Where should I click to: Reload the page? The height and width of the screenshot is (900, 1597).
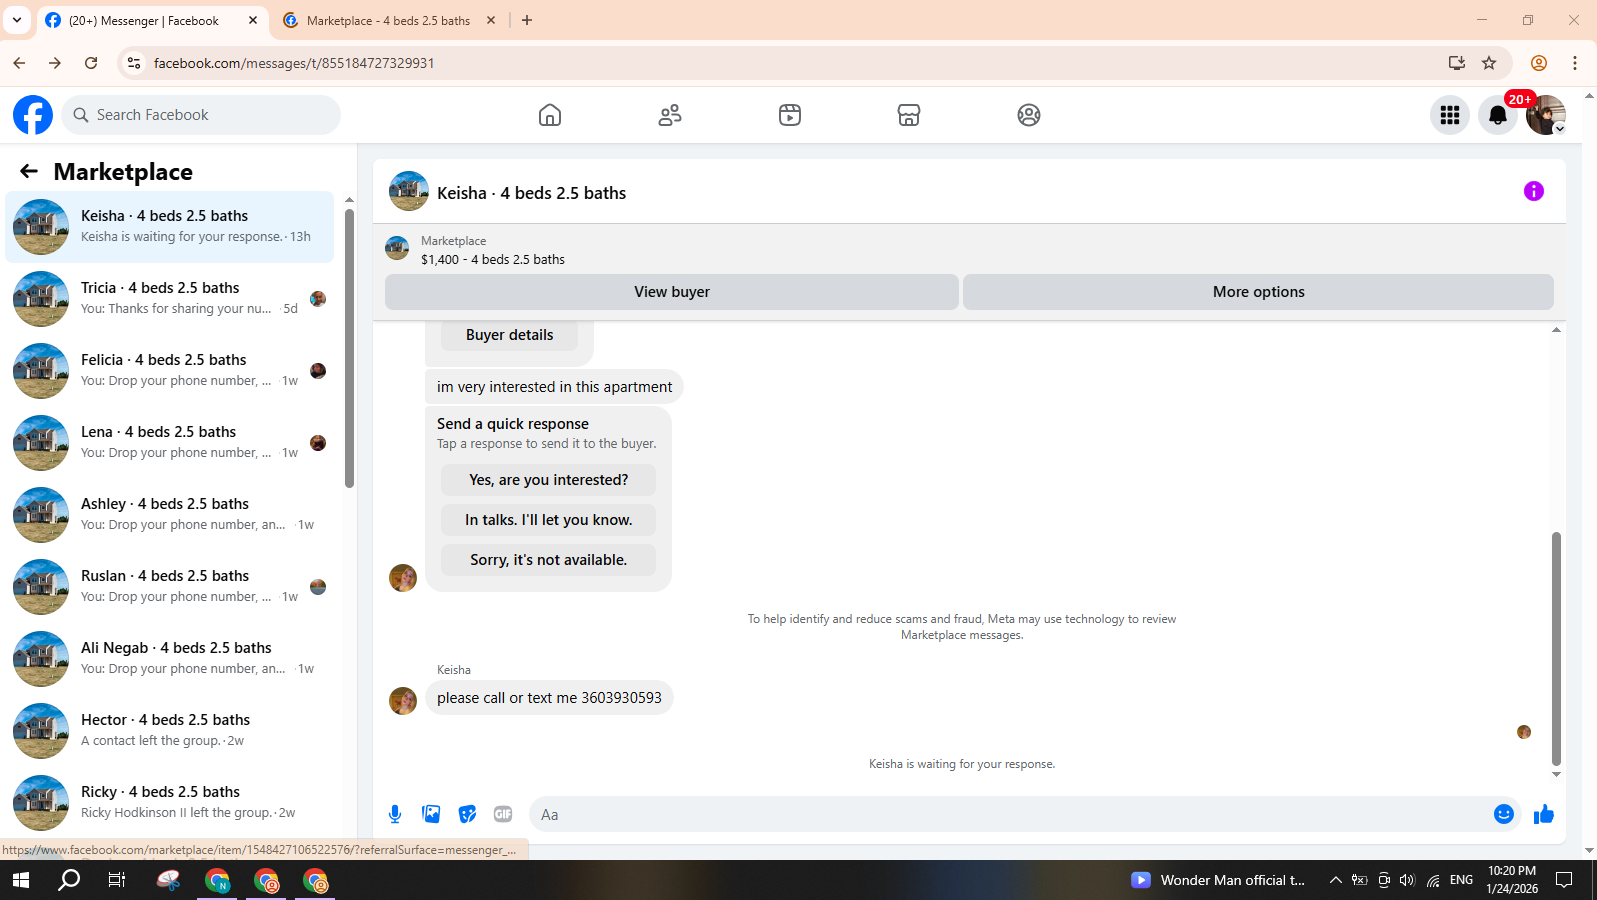click(x=91, y=63)
